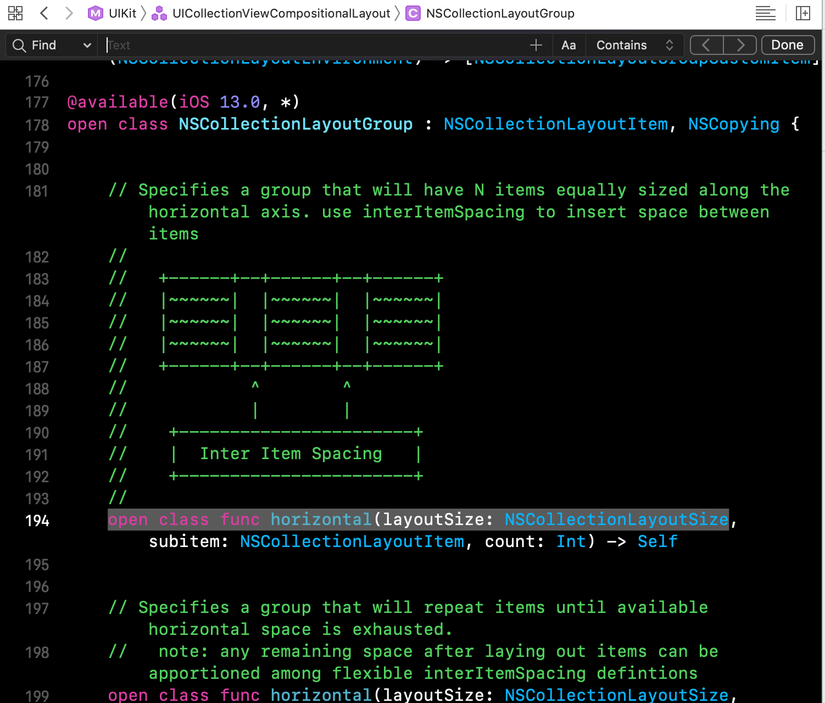Image resolution: width=825 pixels, height=703 pixels.
Task: Click NSCollectionLayoutItem subitem type below line 194
Action: 352,541
